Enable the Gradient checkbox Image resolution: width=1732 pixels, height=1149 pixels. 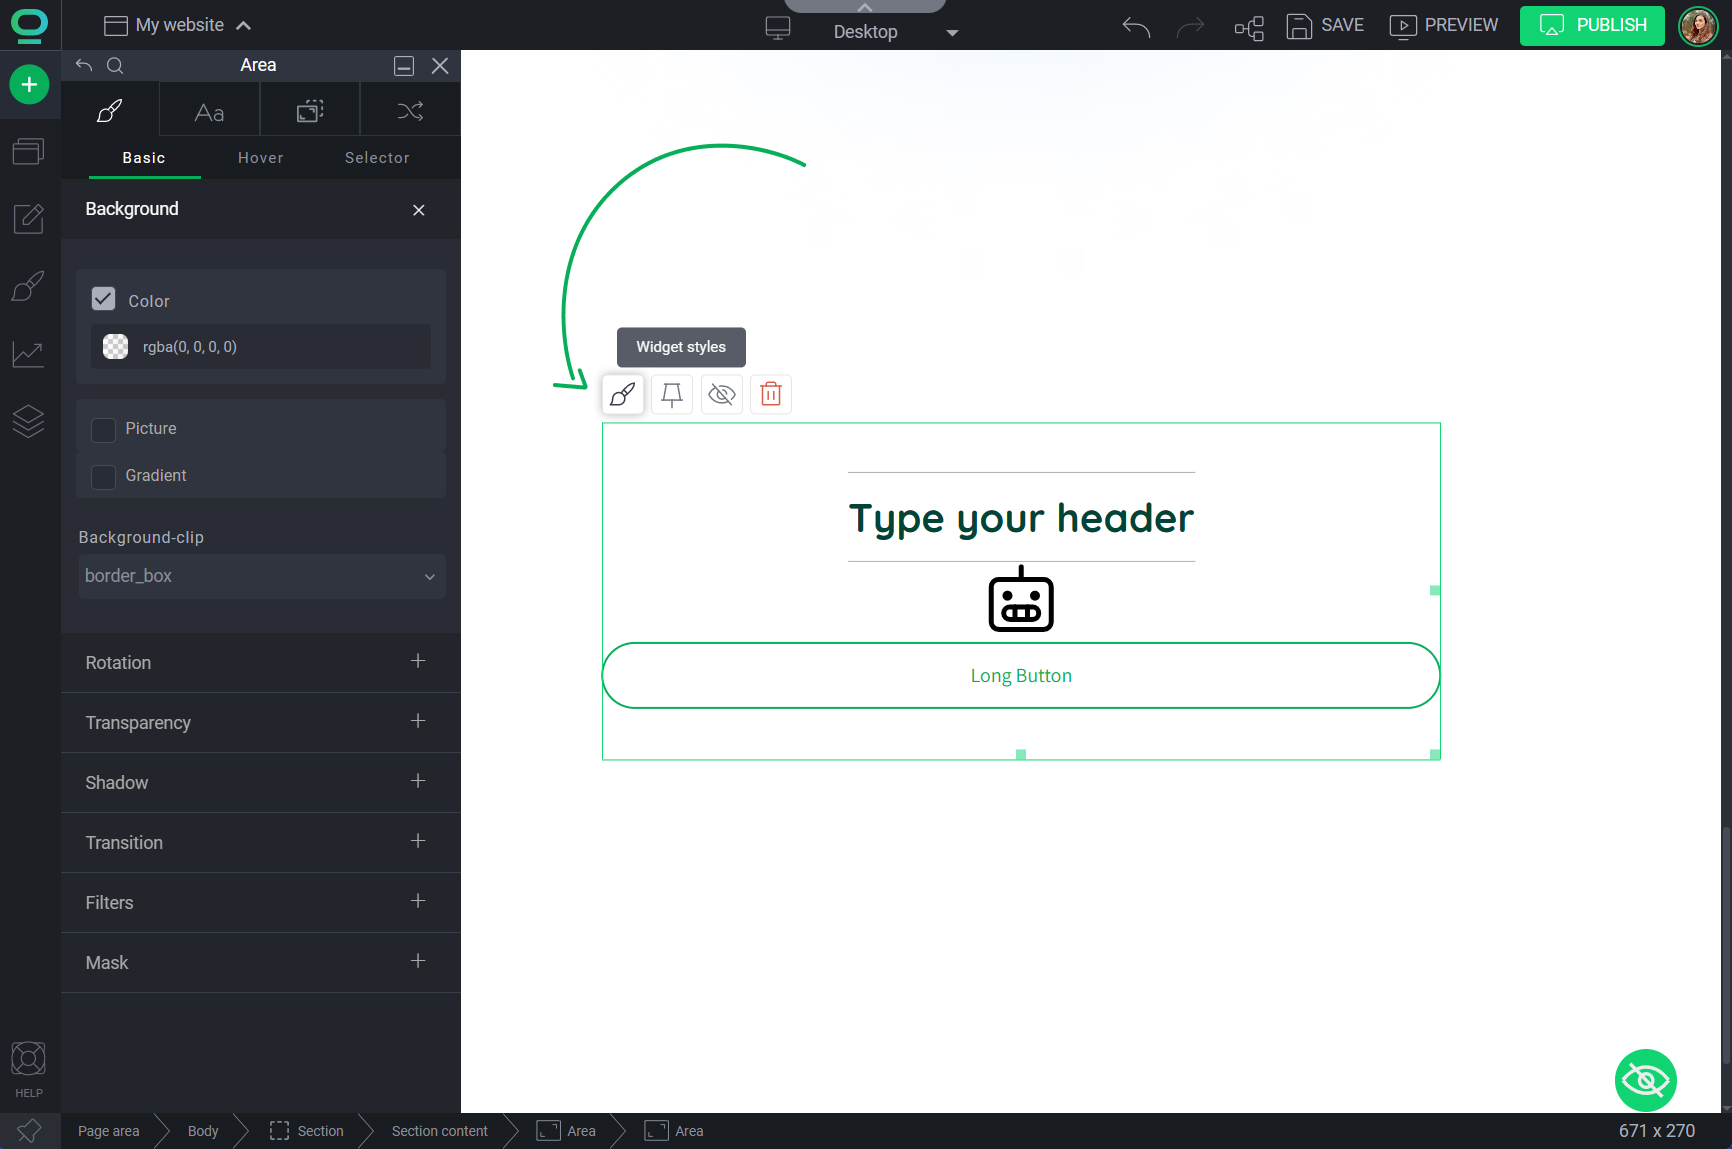[x=103, y=476]
